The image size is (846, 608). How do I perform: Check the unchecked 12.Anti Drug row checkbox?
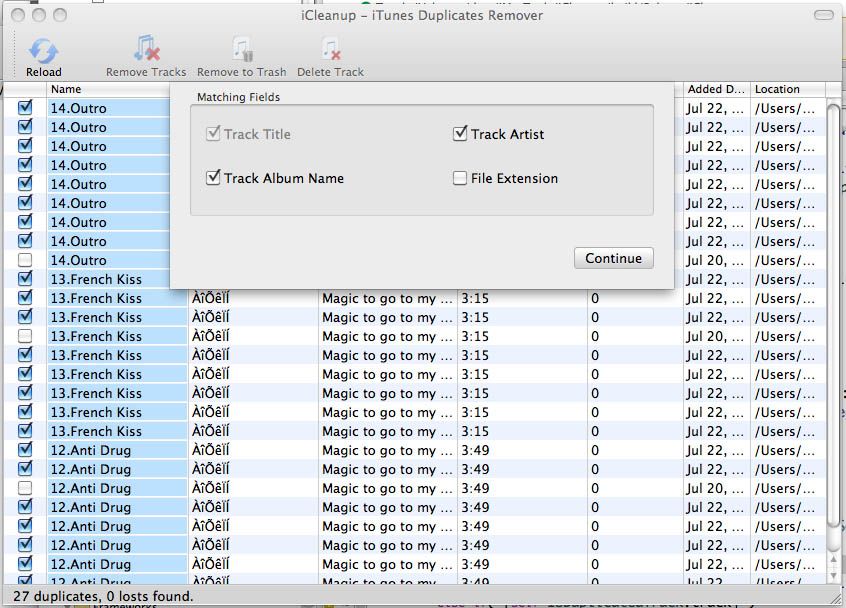click(25, 488)
